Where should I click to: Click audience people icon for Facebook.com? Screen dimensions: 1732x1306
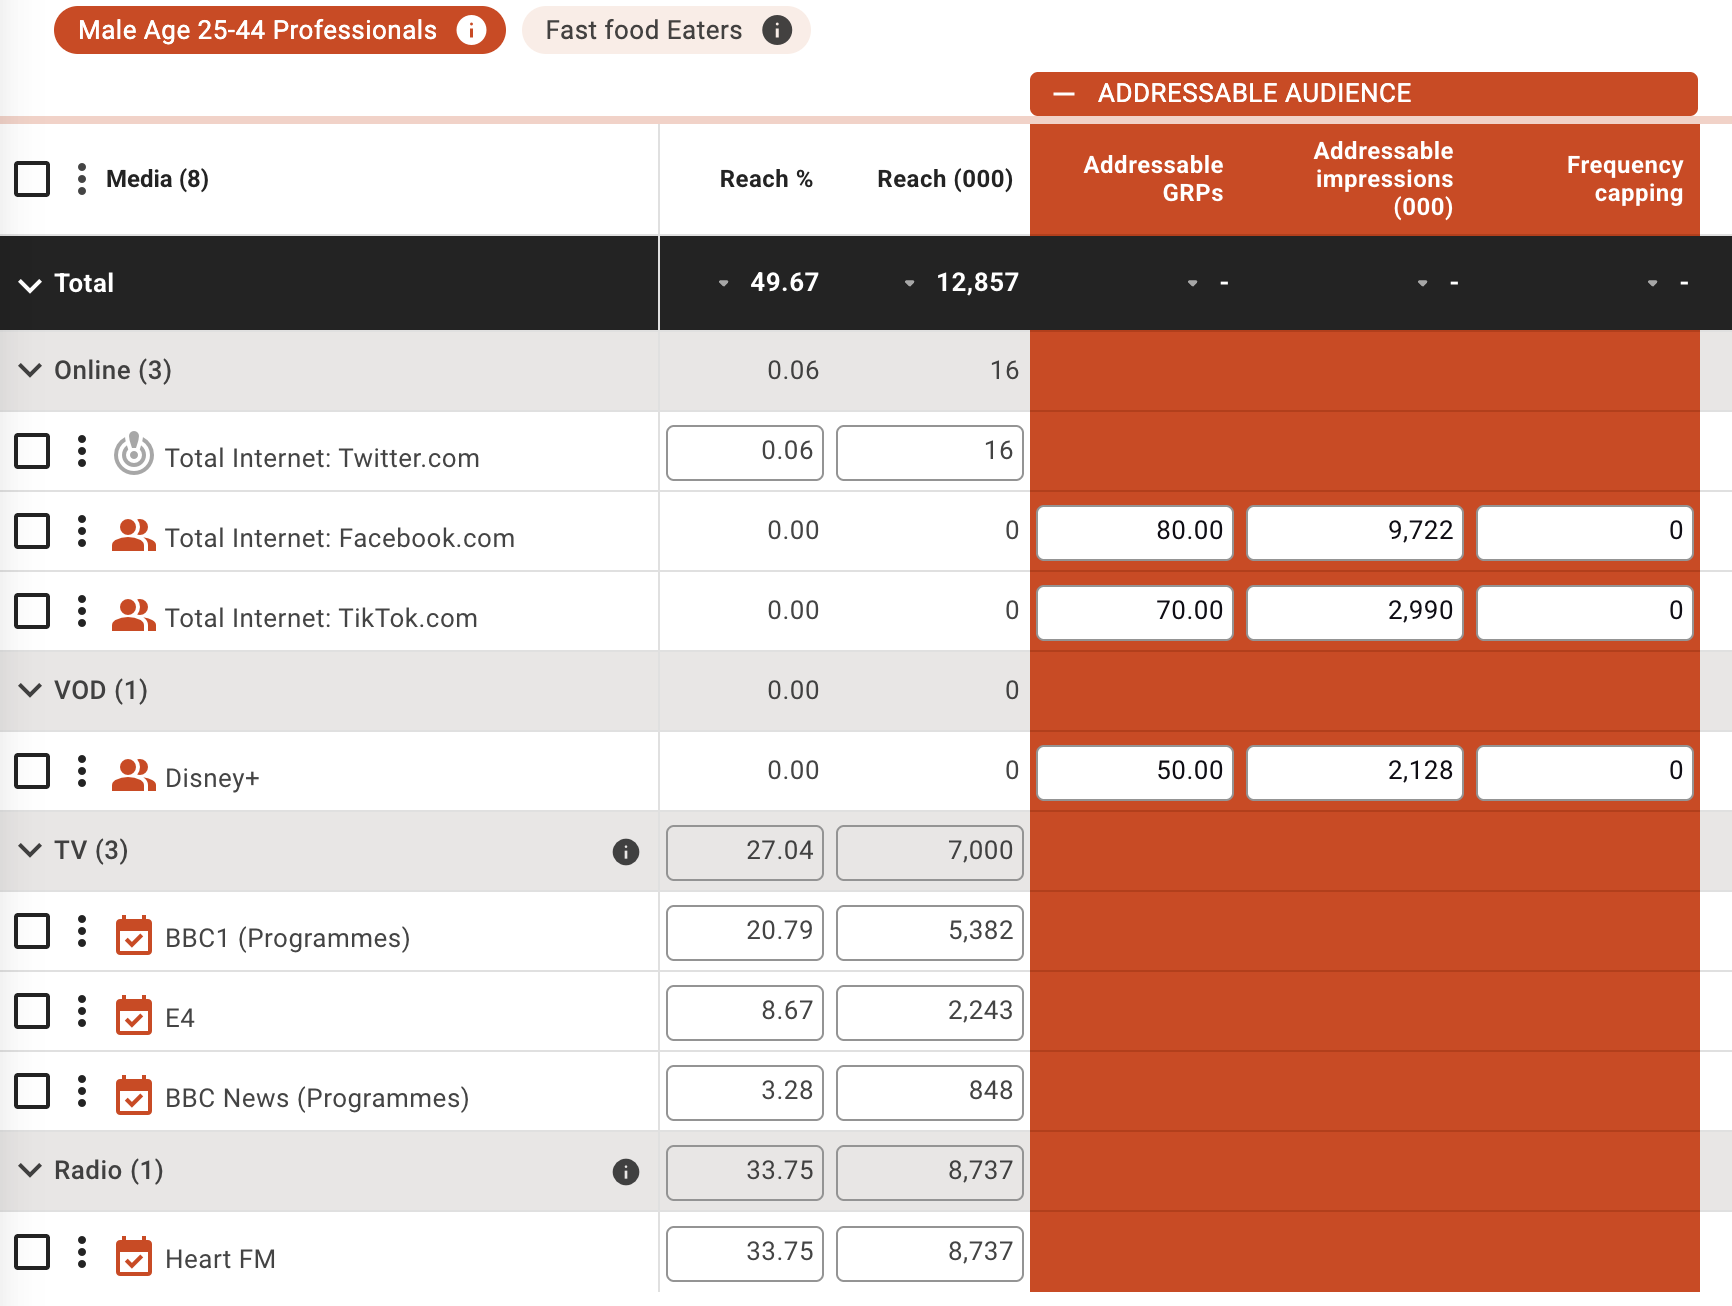133,535
